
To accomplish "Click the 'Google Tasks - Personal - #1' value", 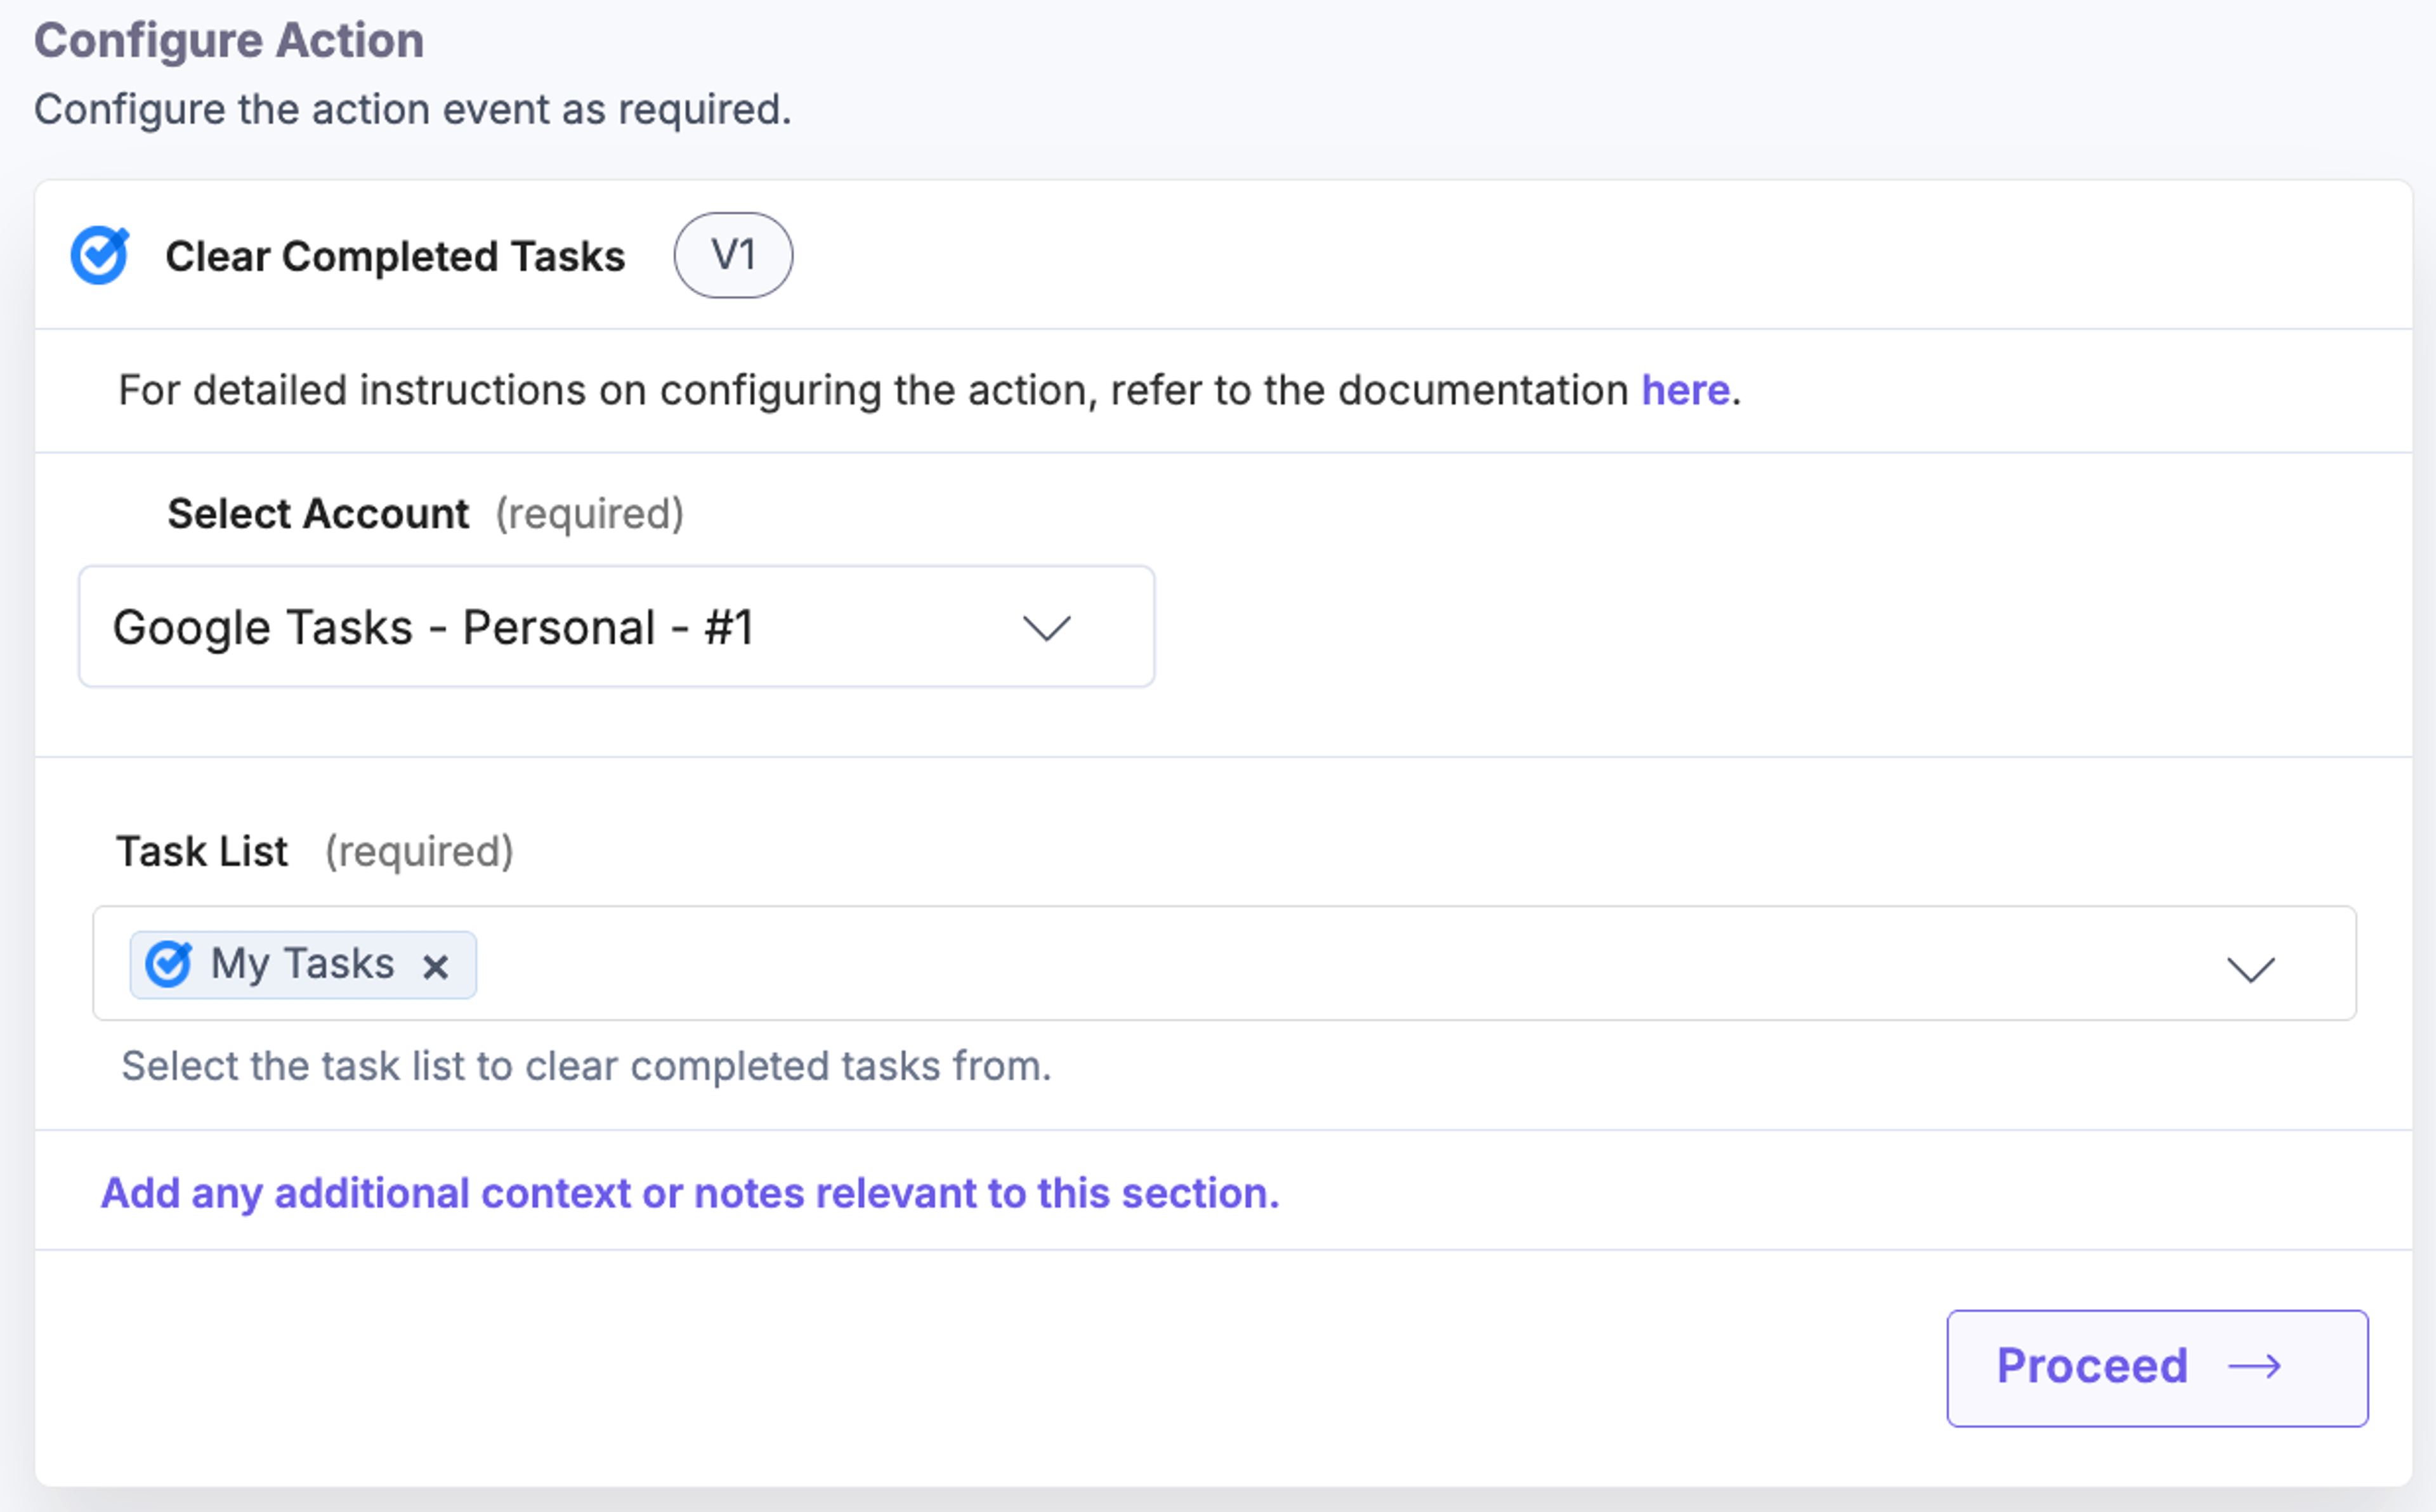I will (x=433, y=628).
